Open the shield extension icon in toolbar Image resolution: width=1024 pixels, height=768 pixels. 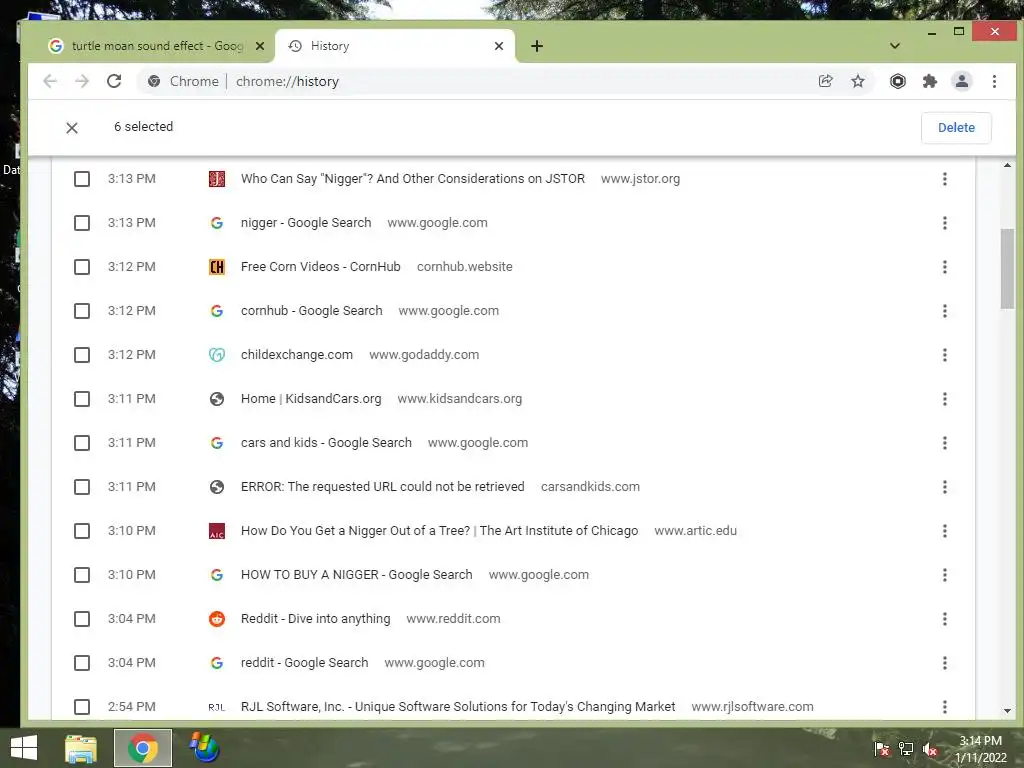coord(898,81)
